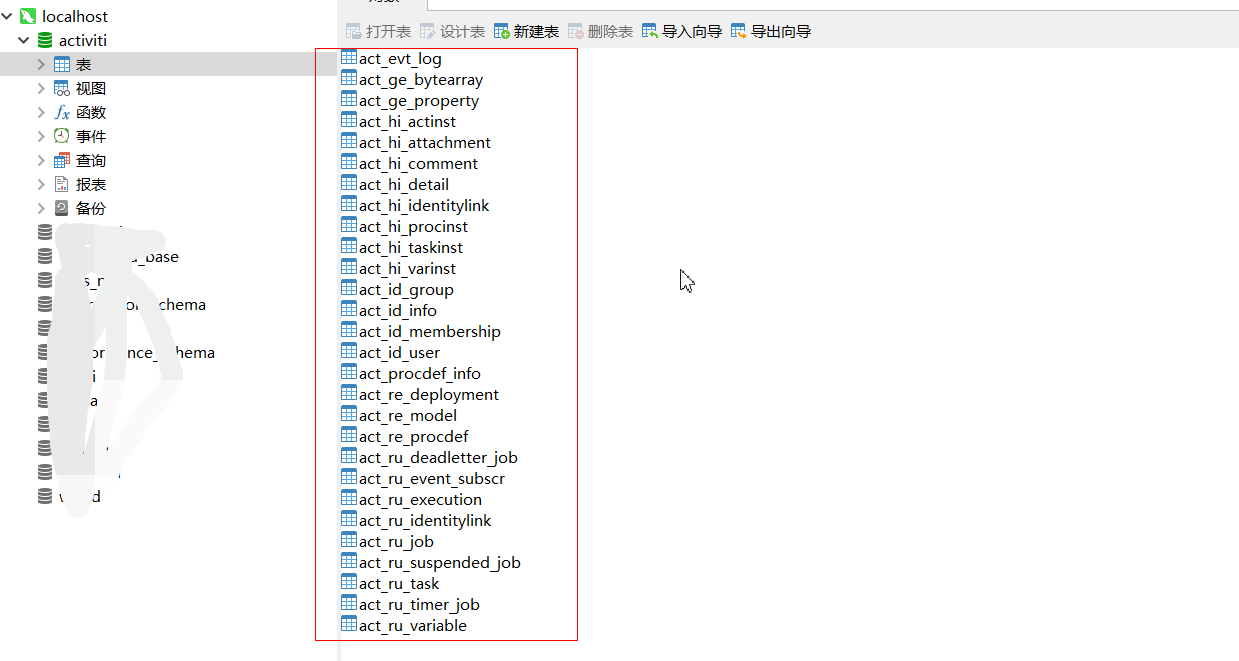Select the act_id_group table
Viewport: 1239px width, 661px height.
(x=406, y=289)
